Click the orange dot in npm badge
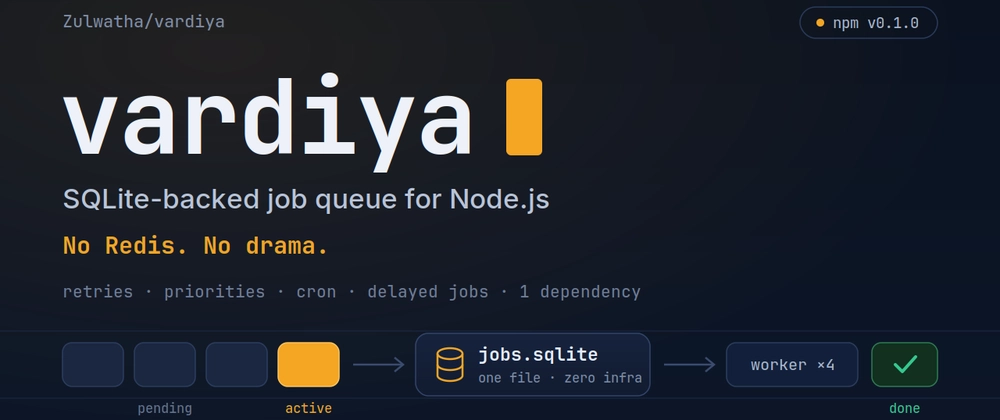 [820, 23]
